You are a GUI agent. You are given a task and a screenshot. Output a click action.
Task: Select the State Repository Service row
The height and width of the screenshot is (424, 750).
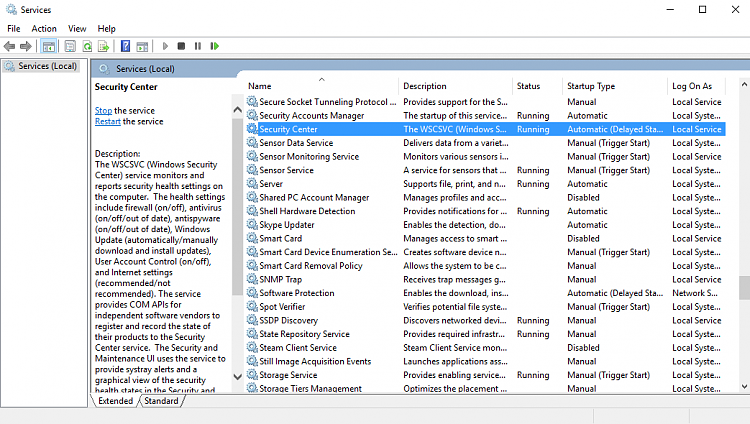click(x=485, y=334)
